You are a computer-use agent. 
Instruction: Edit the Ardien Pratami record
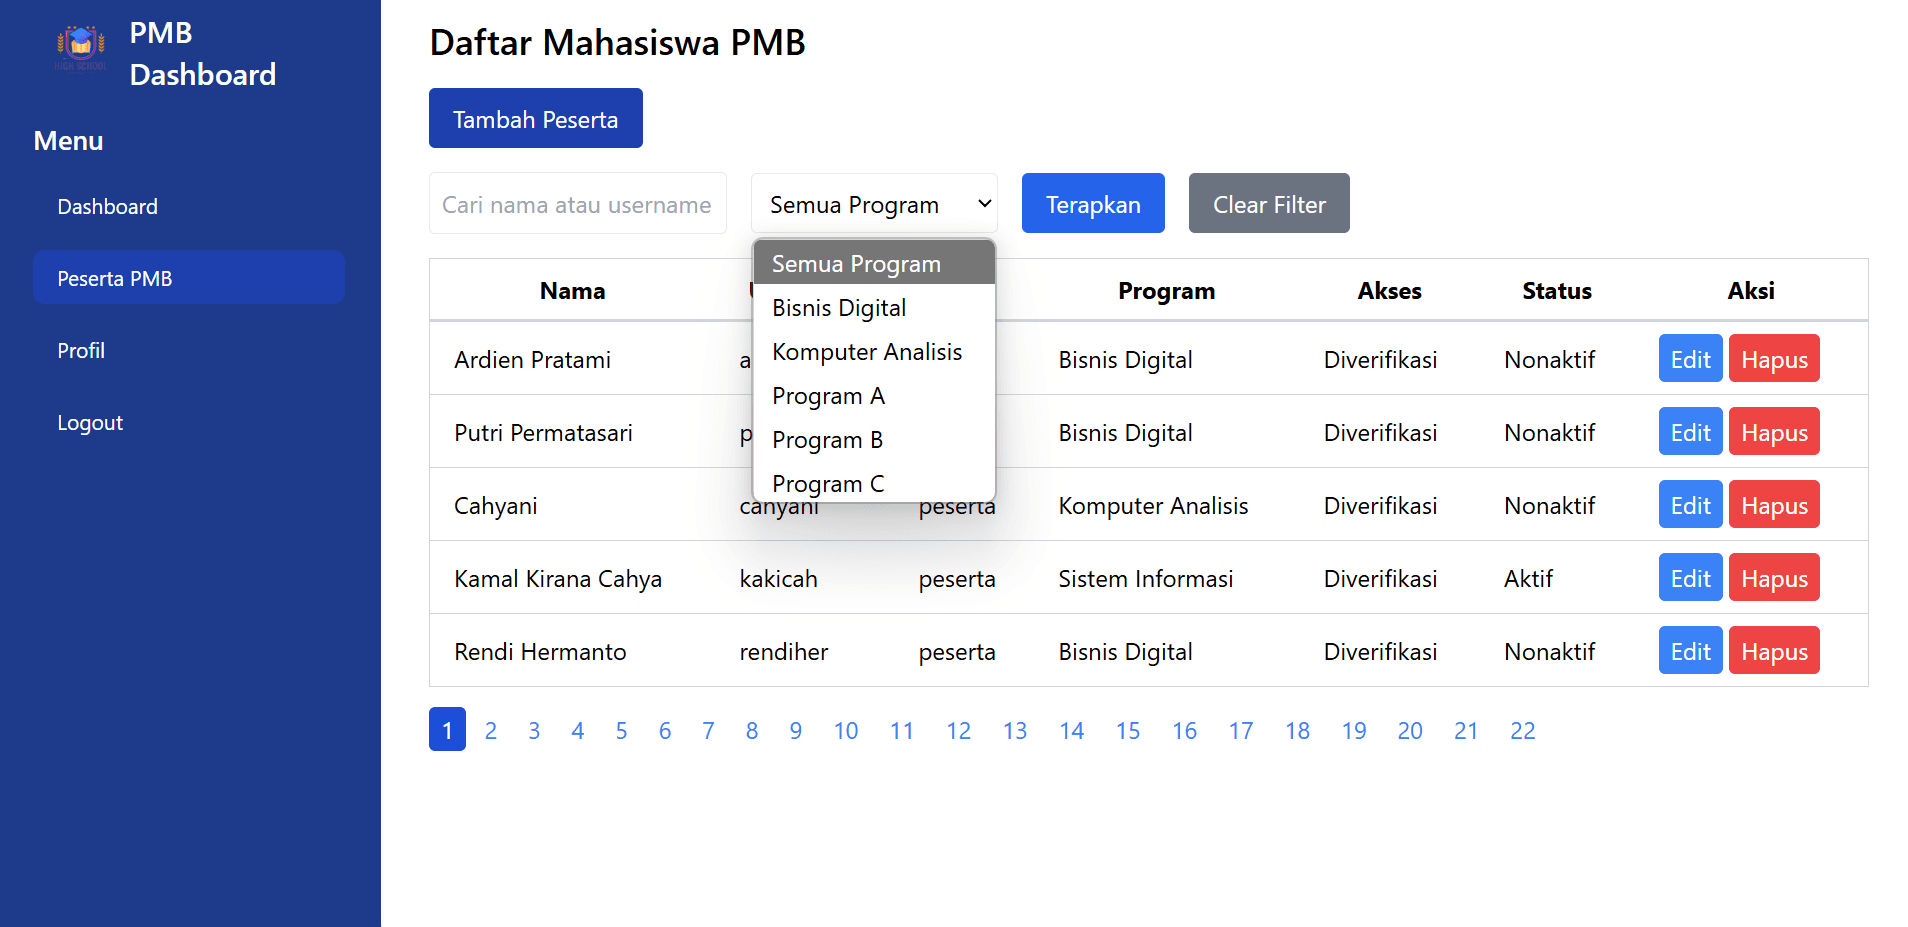[1689, 358]
